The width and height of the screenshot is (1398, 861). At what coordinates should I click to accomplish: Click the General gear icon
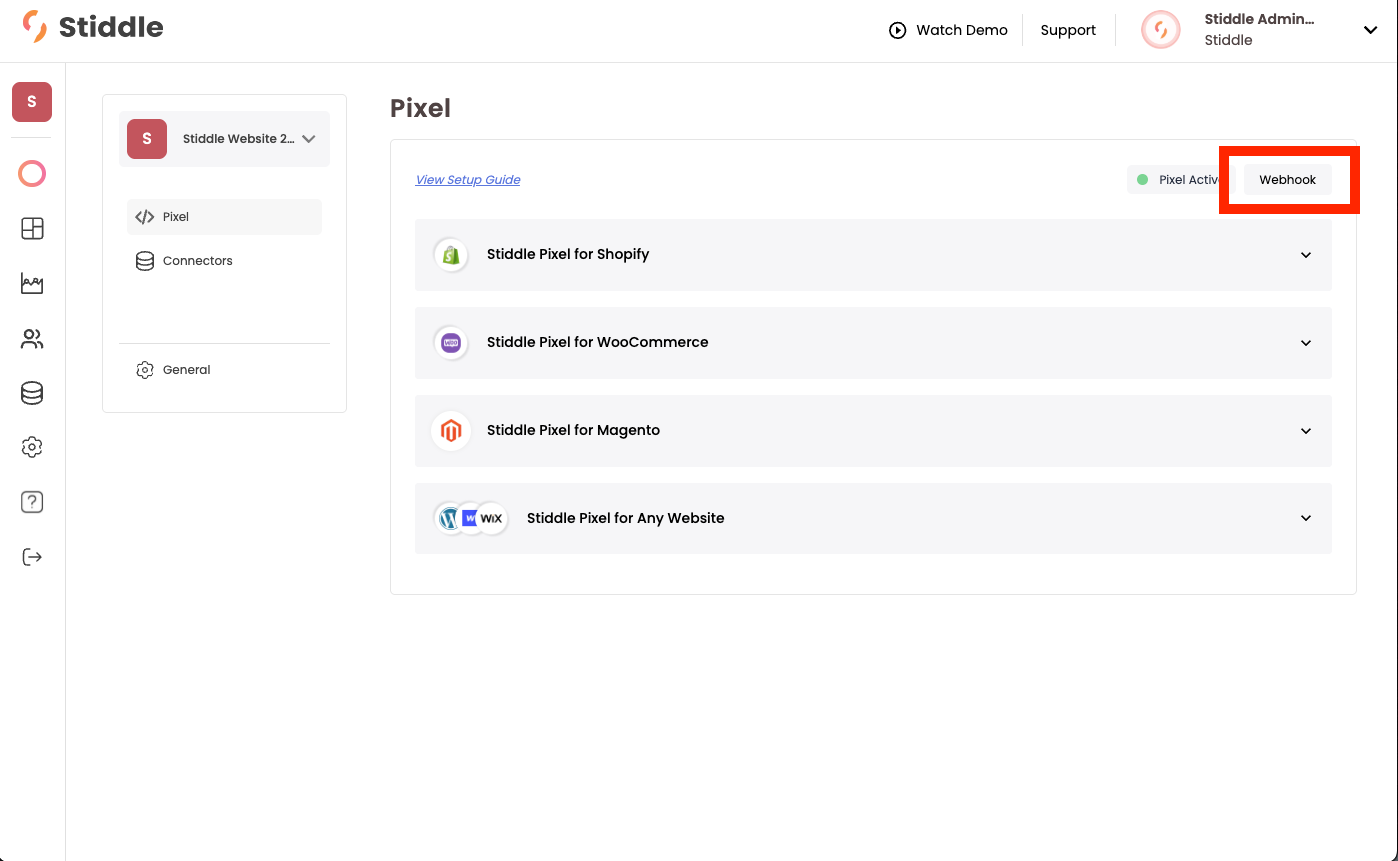coord(145,370)
